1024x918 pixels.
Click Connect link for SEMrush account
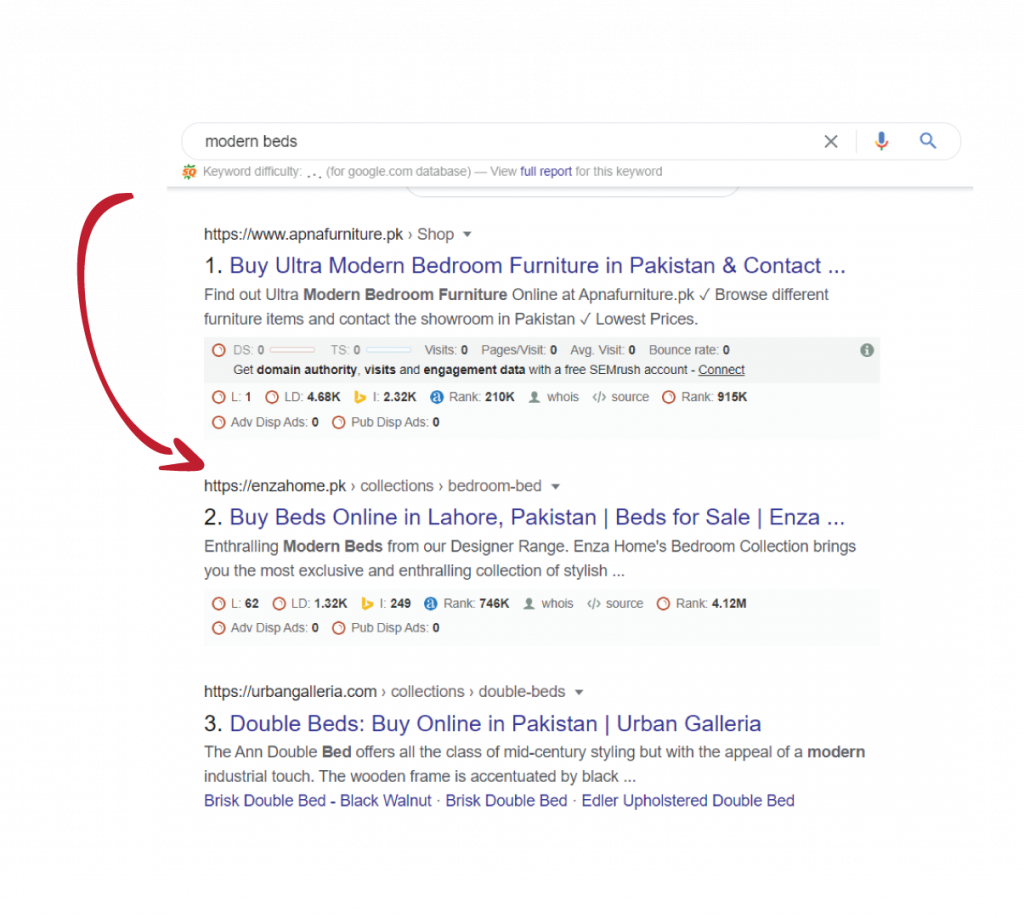point(721,370)
